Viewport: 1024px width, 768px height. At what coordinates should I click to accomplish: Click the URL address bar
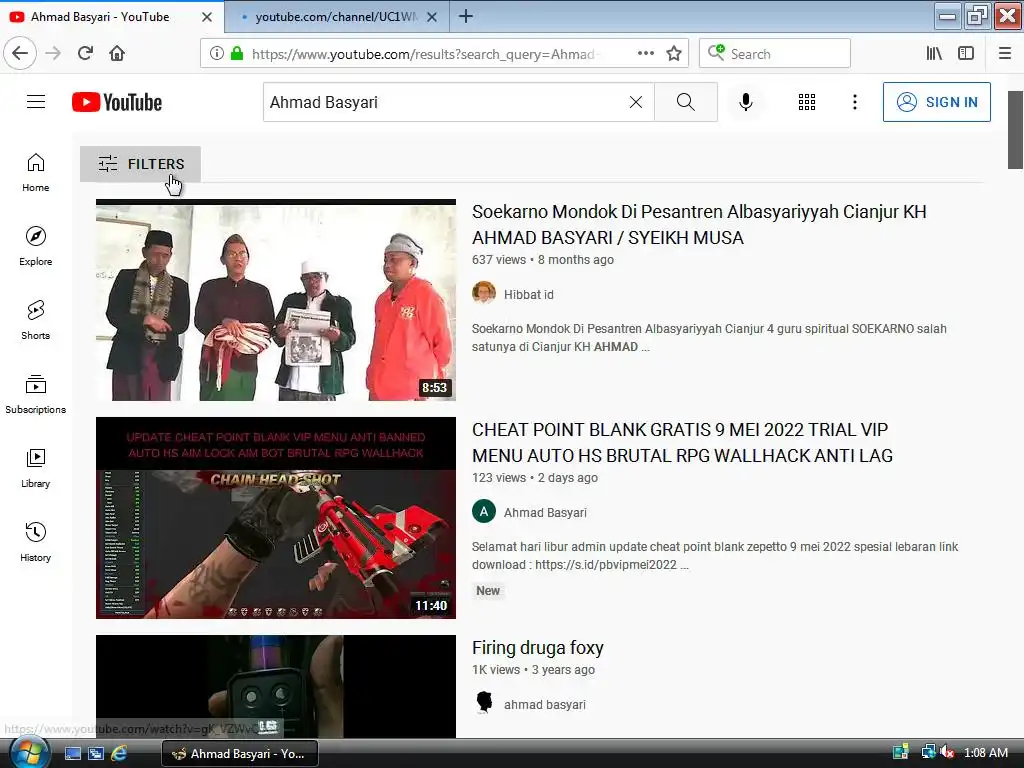pyautogui.click(x=444, y=54)
